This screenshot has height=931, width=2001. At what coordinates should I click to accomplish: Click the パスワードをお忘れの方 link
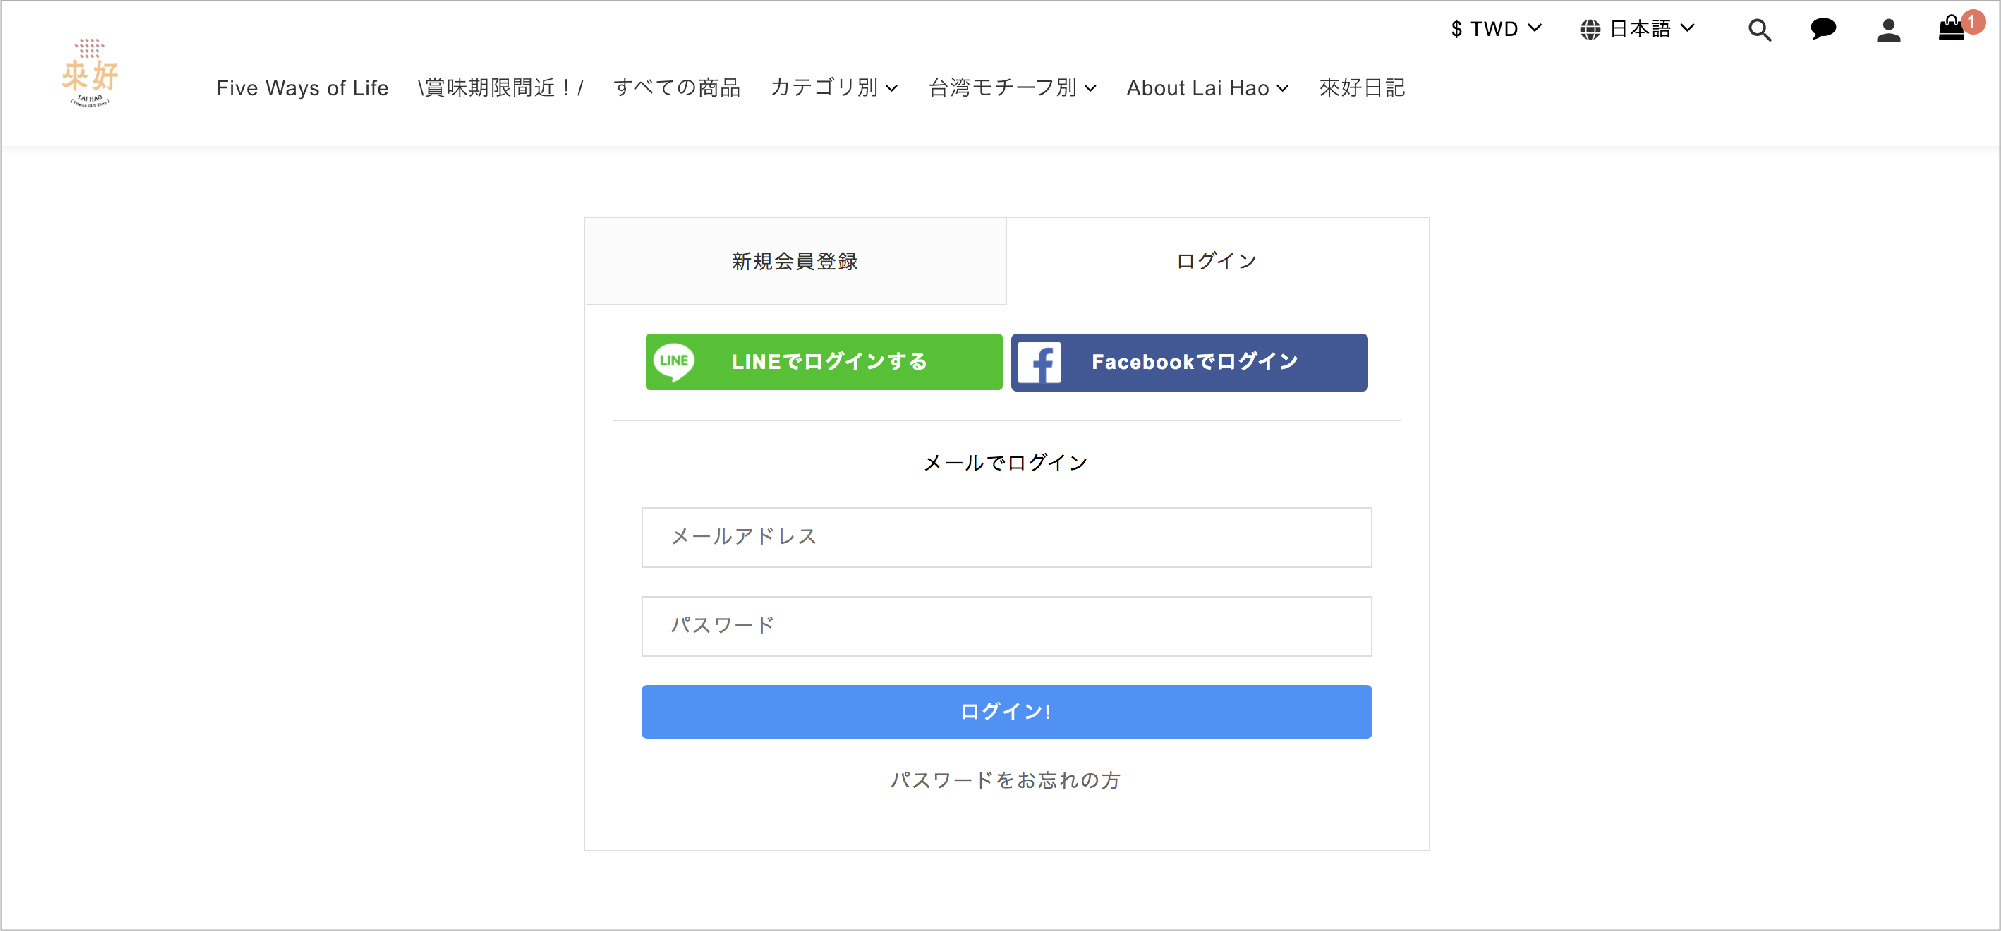(x=1006, y=780)
